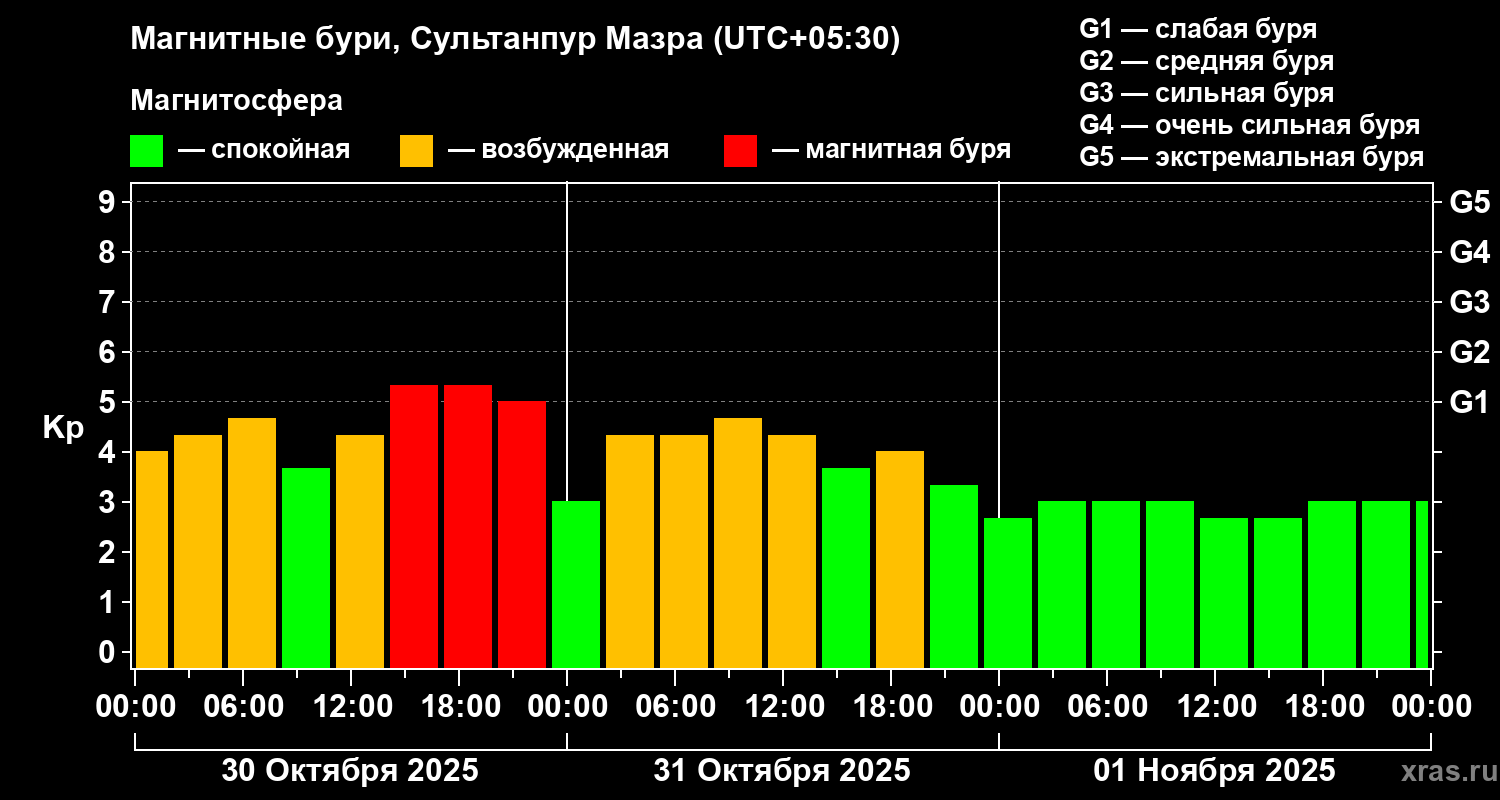Image resolution: width=1500 pixels, height=800 pixels.
Task: Click 'G3 — сильная буря' legend line
Action: click(x=1207, y=93)
